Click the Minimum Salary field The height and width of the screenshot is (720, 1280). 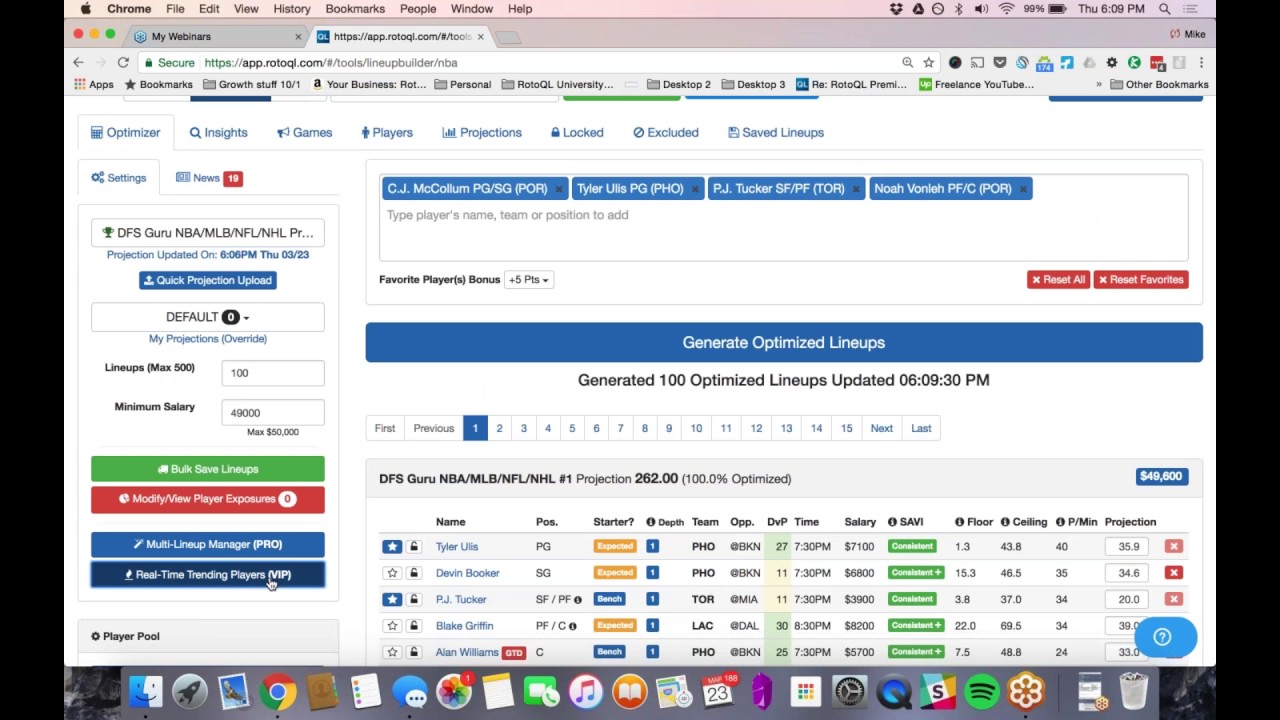point(273,413)
